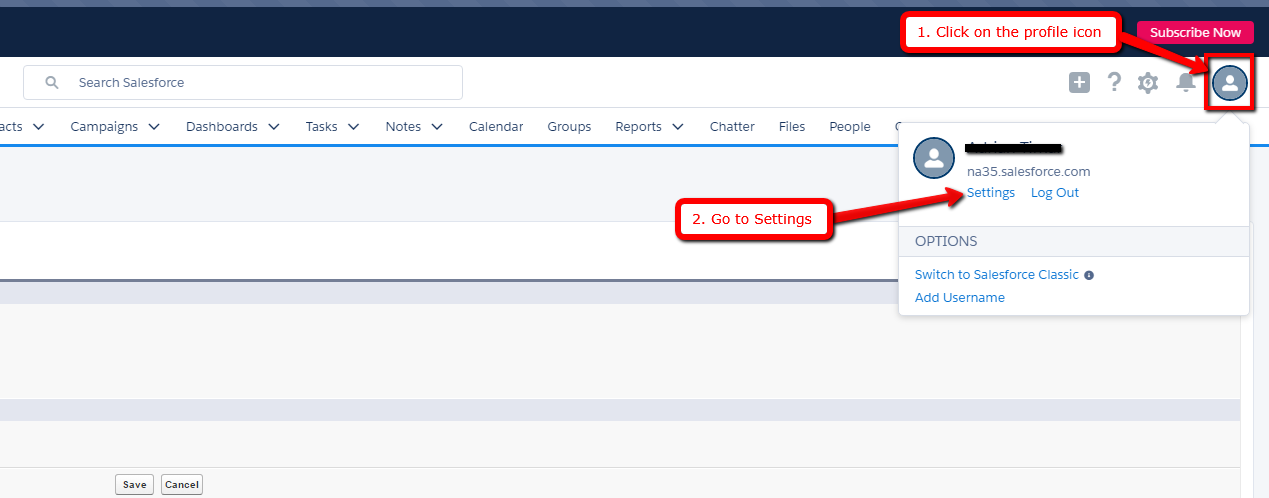1269x498 pixels.
Task: Expand the Contacts dropdown chevron
Action: pos(38,127)
